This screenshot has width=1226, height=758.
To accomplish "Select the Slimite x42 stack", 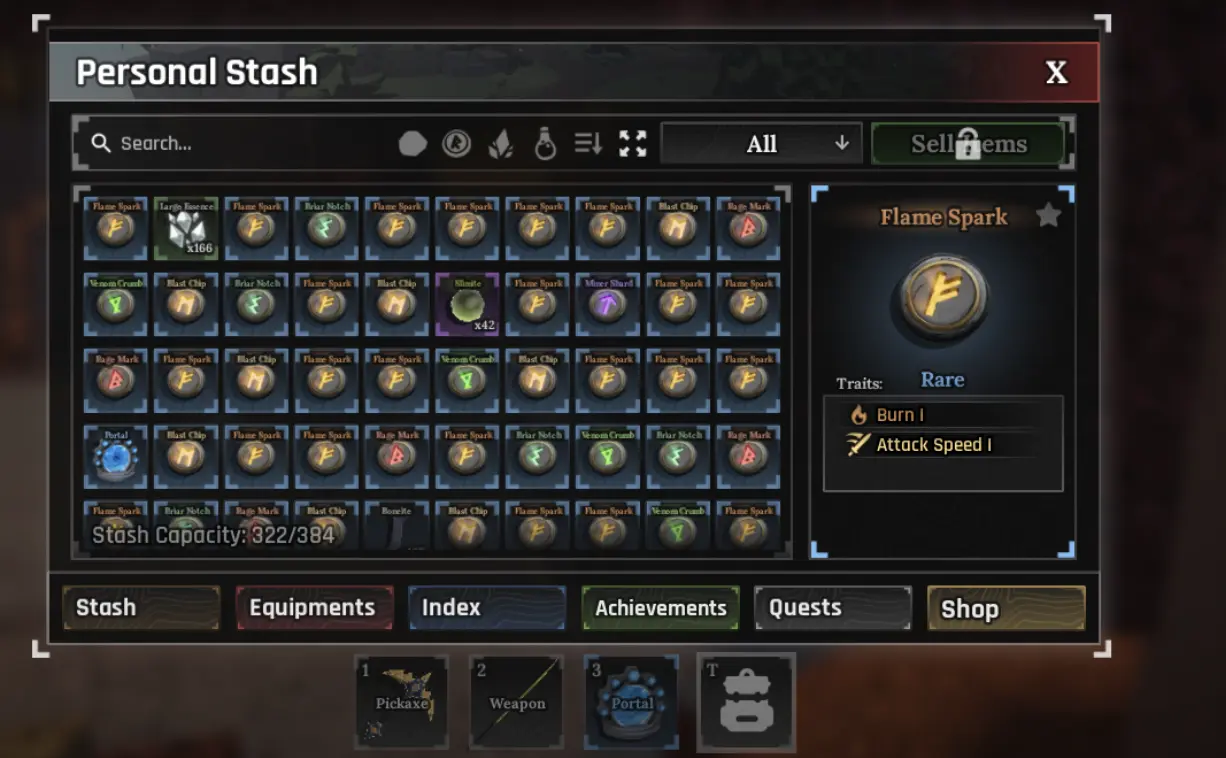I will point(466,305).
